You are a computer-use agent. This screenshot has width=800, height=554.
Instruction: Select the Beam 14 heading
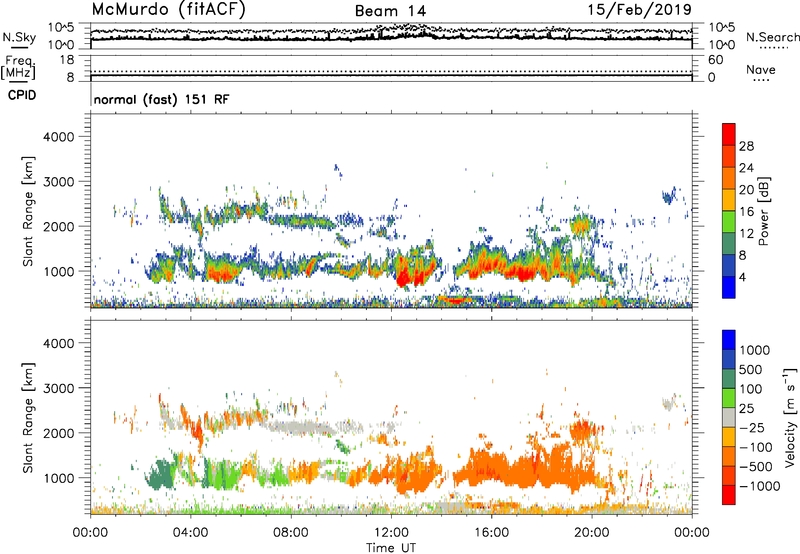390,11
